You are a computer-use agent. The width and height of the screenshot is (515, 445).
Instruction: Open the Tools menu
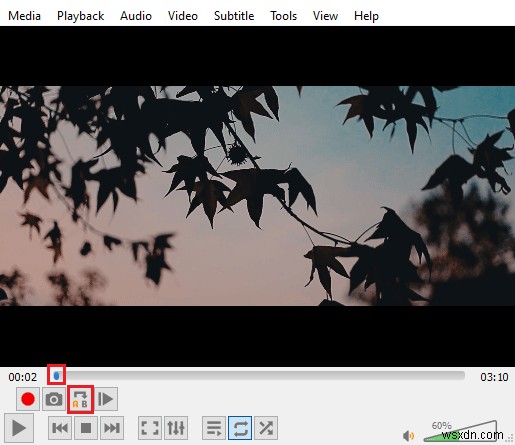coord(283,16)
